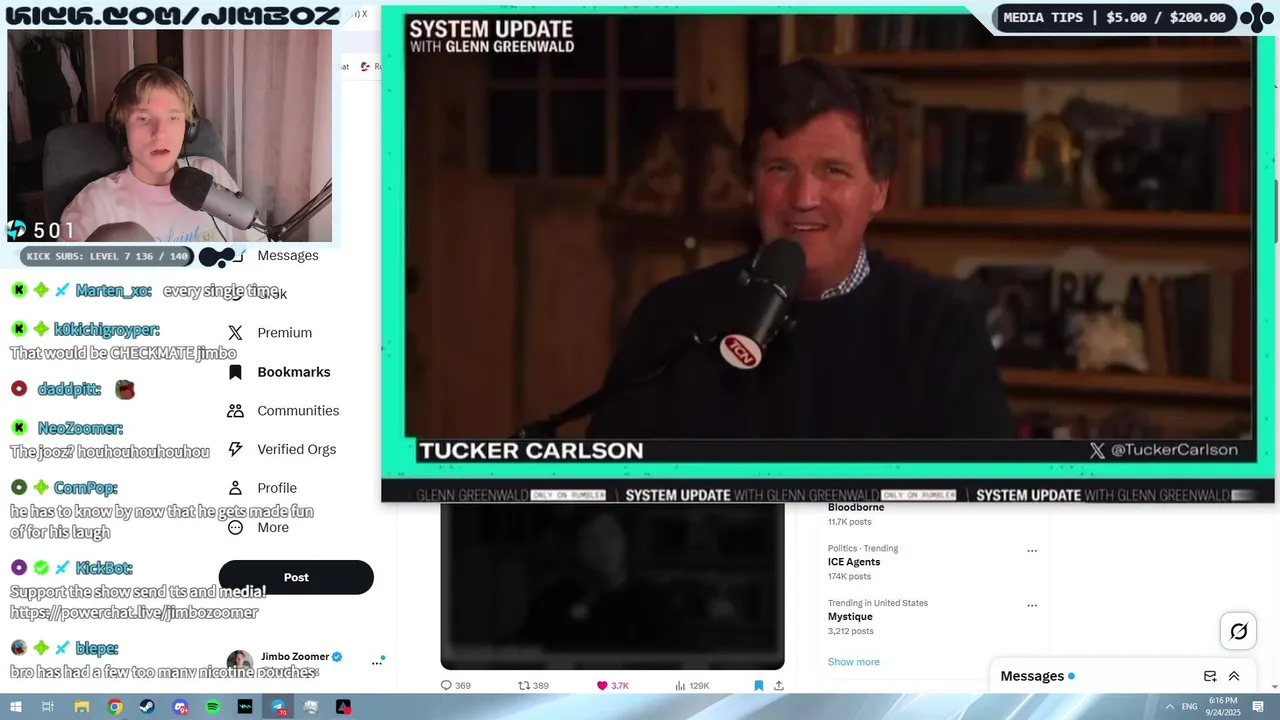Open the Windows notification center
Image resolution: width=1280 pixels, height=720 pixels.
(1259, 707)
